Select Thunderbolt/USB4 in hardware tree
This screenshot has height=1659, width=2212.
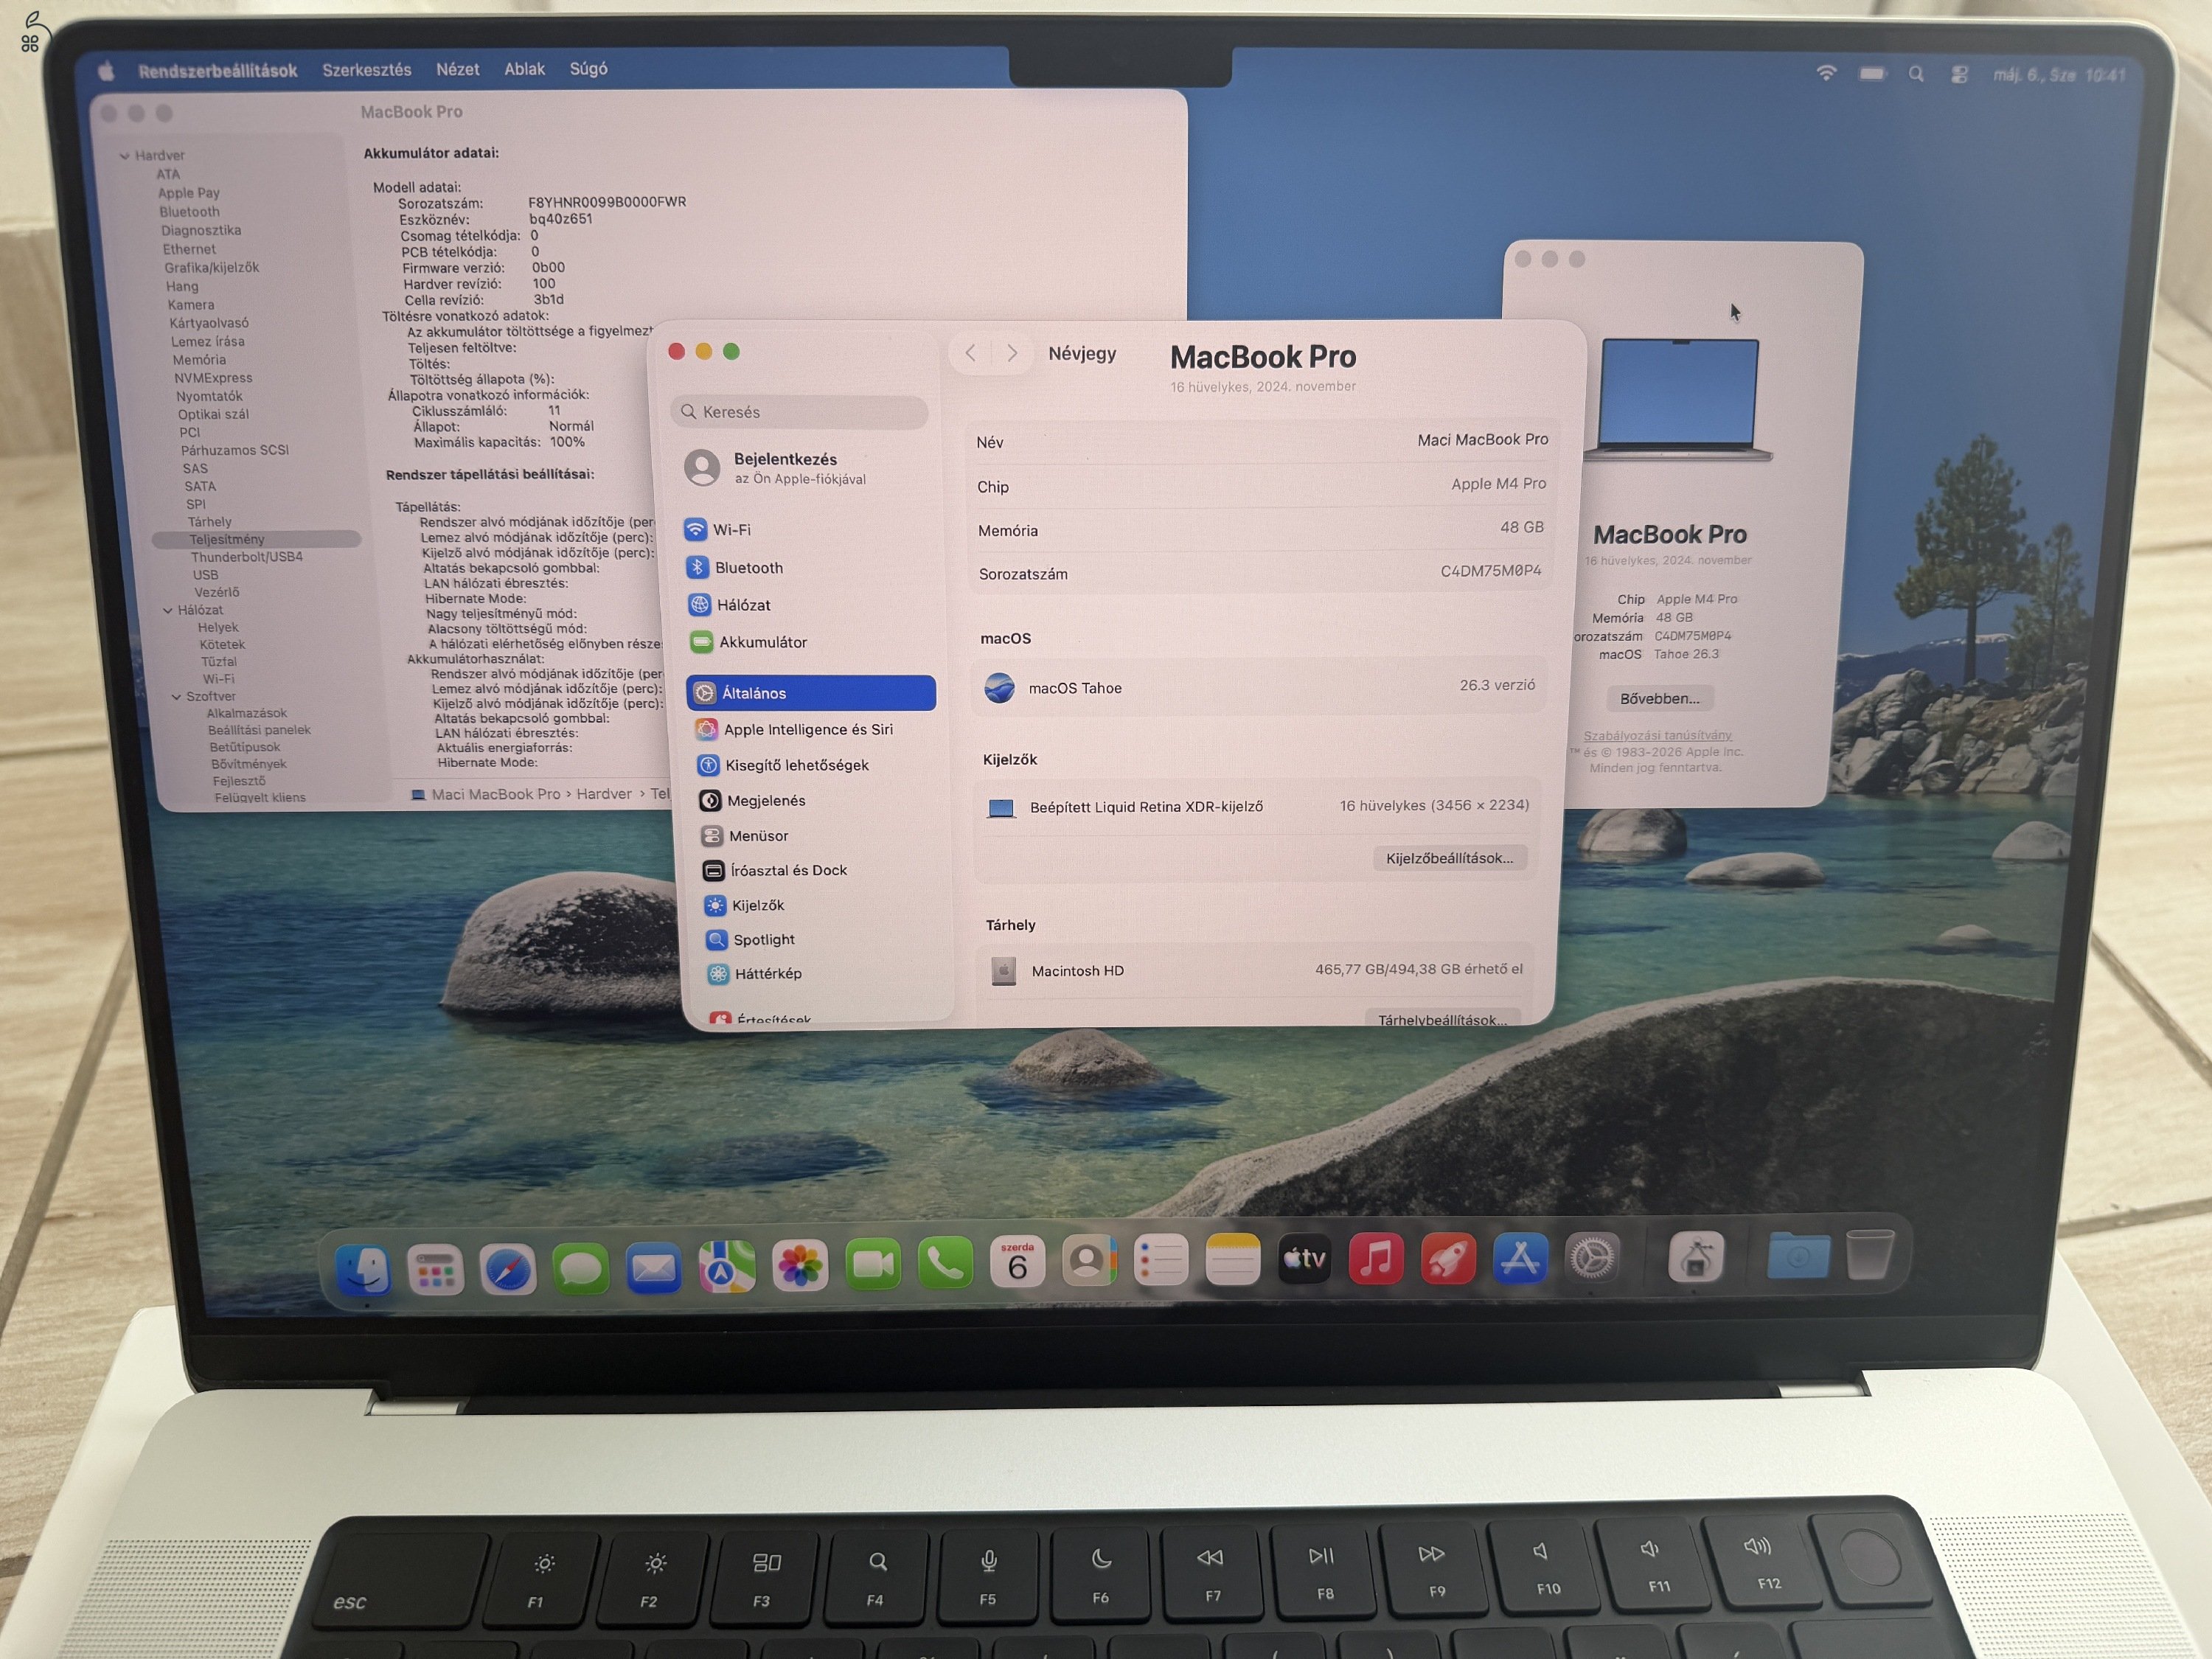click(247, 557)
